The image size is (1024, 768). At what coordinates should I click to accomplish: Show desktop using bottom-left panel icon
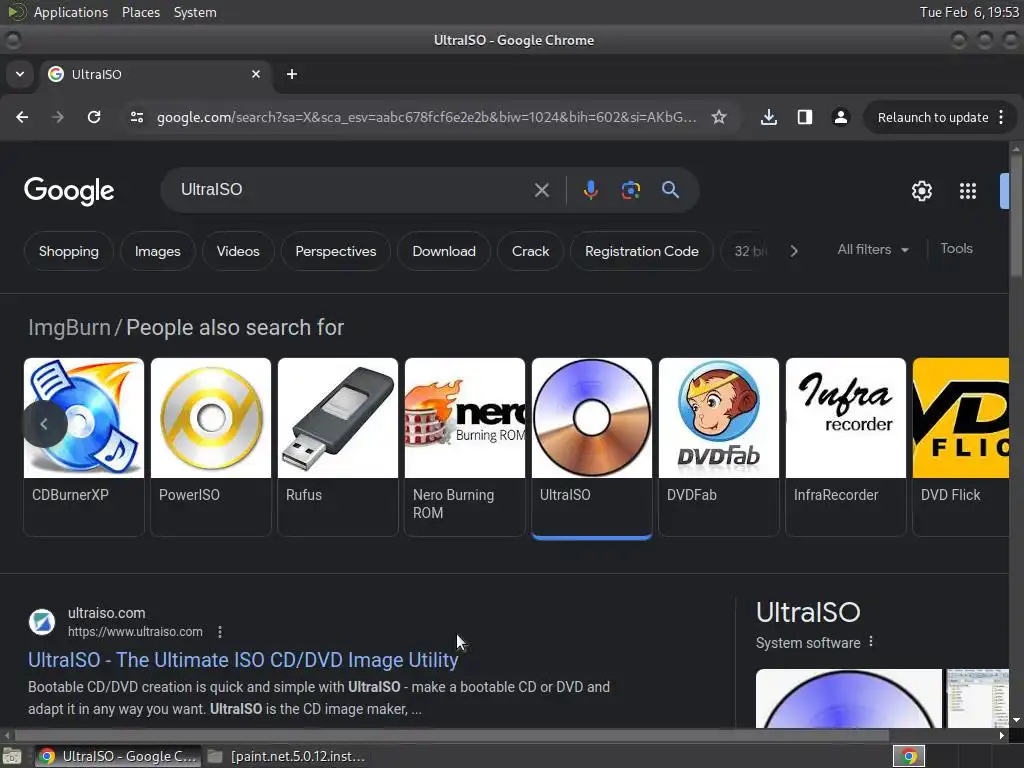(12, 756)
